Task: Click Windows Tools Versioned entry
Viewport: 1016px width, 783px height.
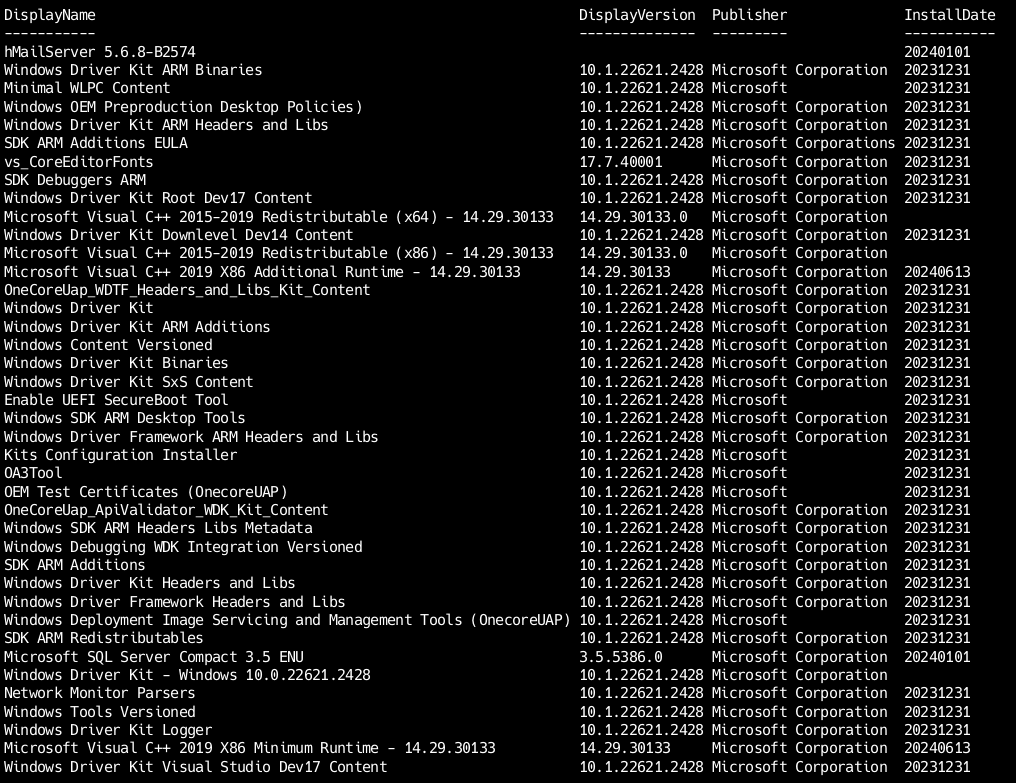Action: coord(99,712)
